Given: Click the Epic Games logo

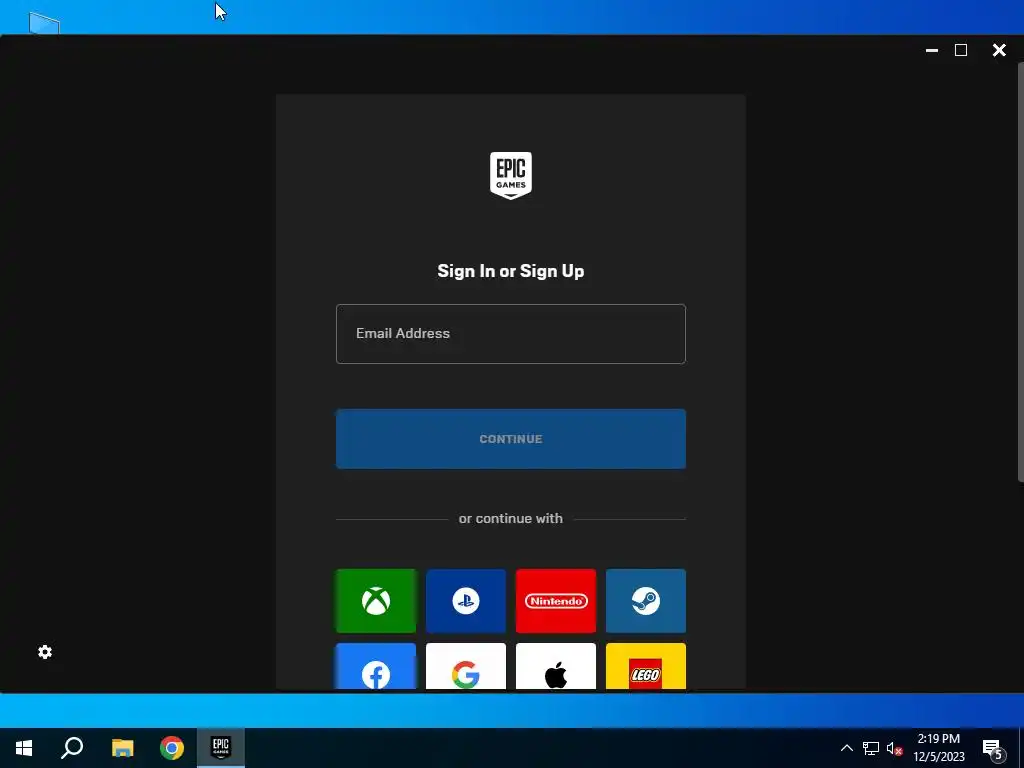Looking at the screenshot, I should (x=511, y=175).
